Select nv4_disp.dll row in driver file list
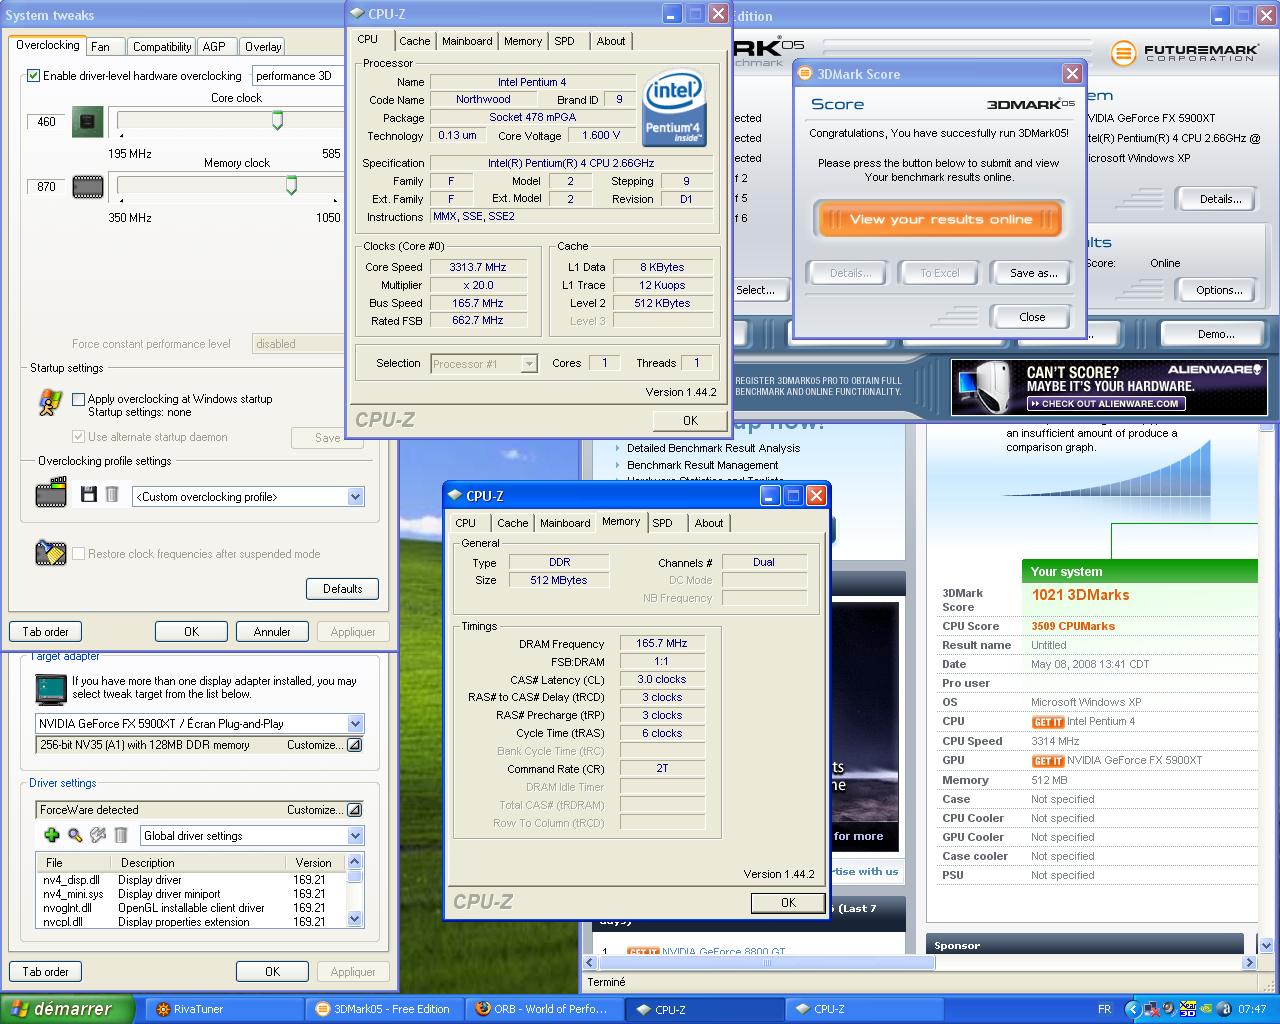The image size is (1280, 1024). coord(190,880)
